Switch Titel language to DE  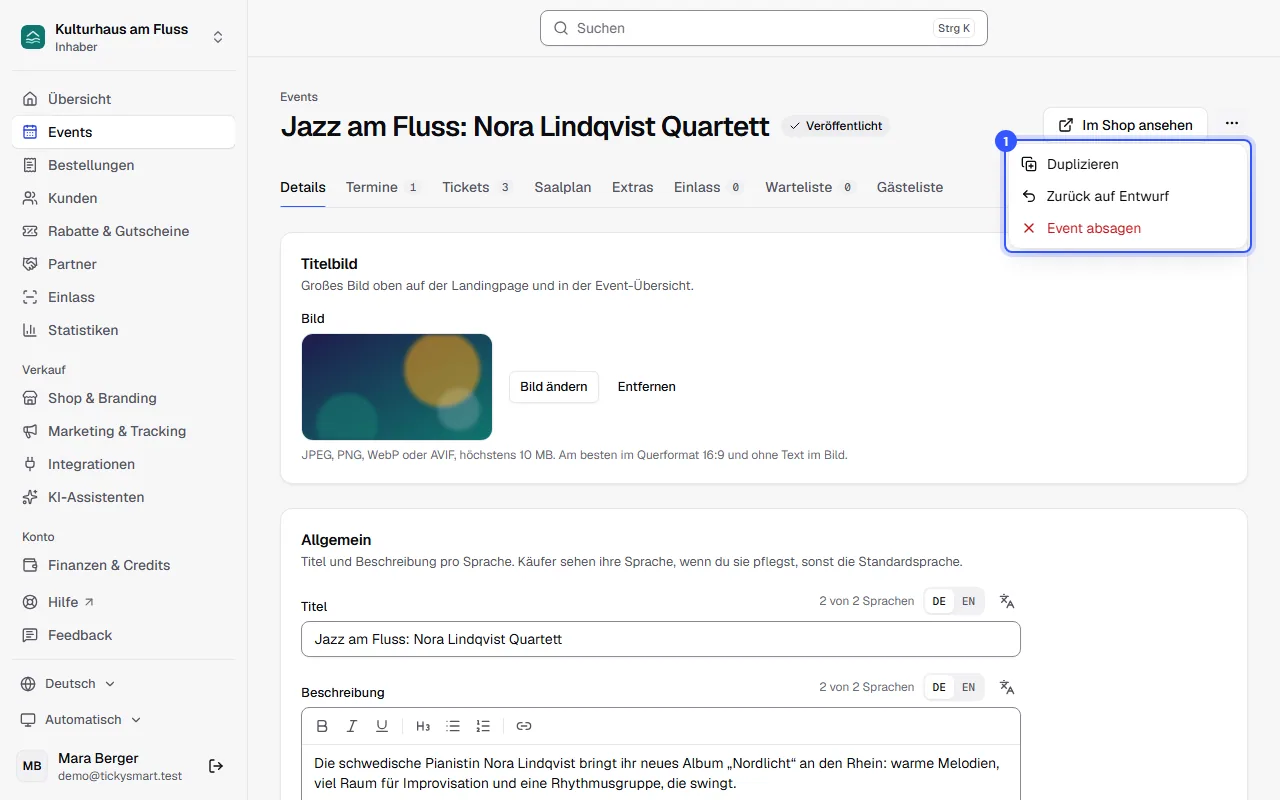[939, 601]
